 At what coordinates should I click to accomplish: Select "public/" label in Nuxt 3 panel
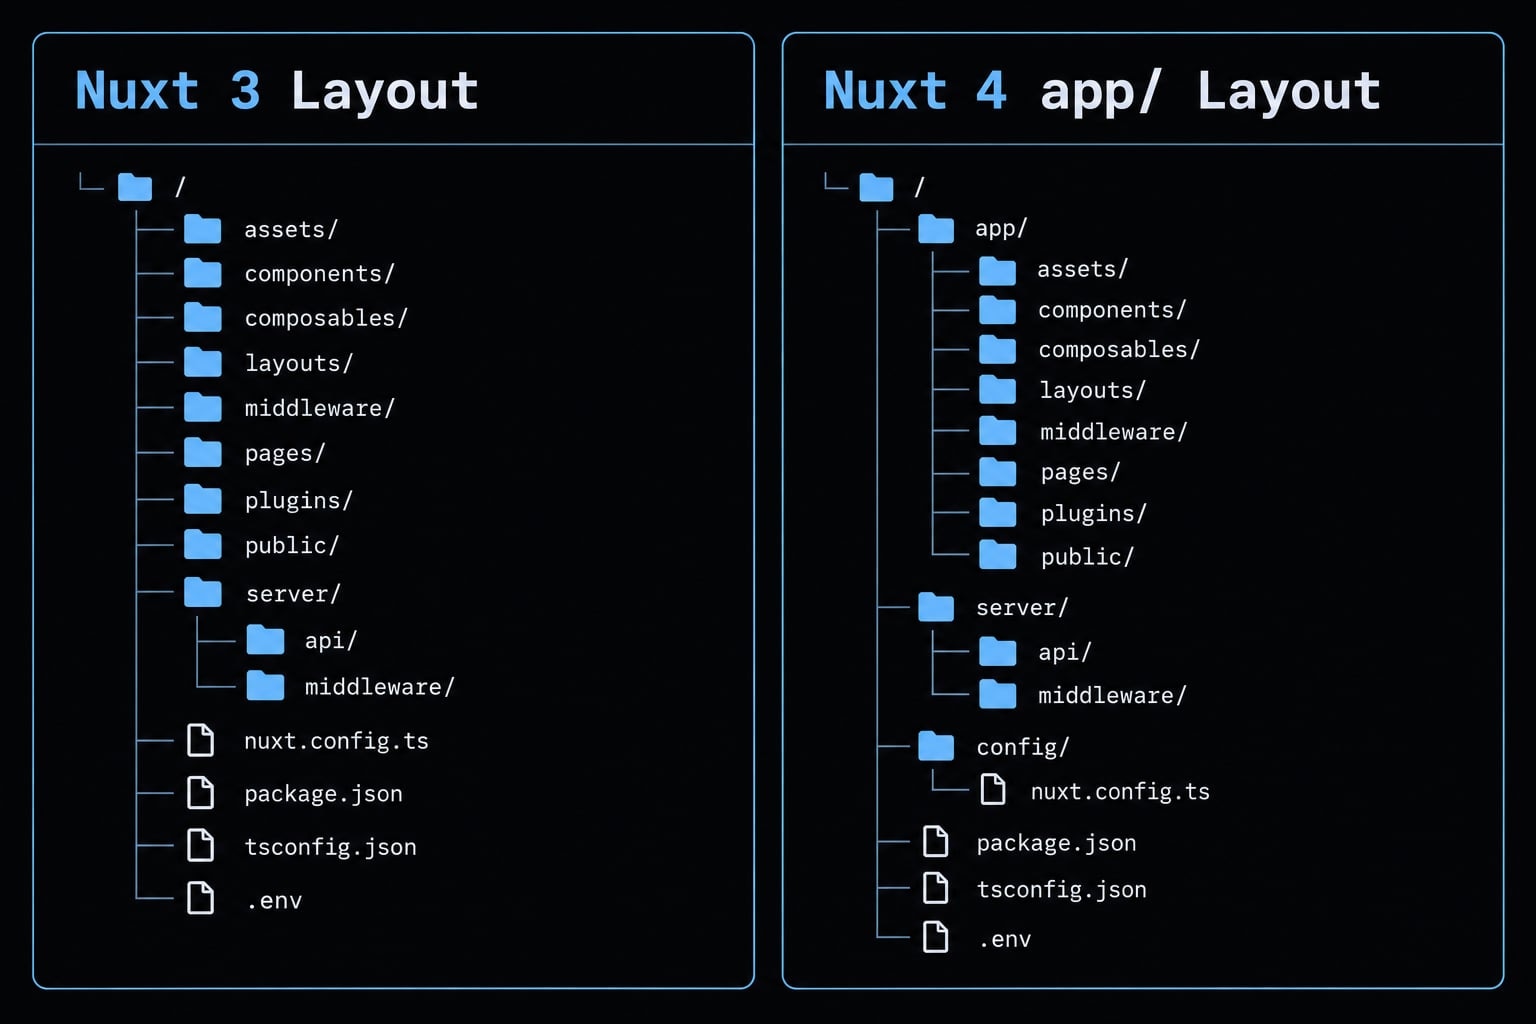[292, 545]
